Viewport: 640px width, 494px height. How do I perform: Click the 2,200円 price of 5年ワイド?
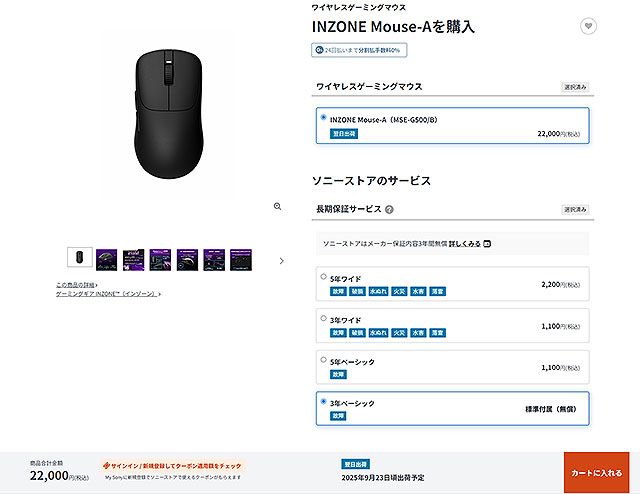[560, 285]
